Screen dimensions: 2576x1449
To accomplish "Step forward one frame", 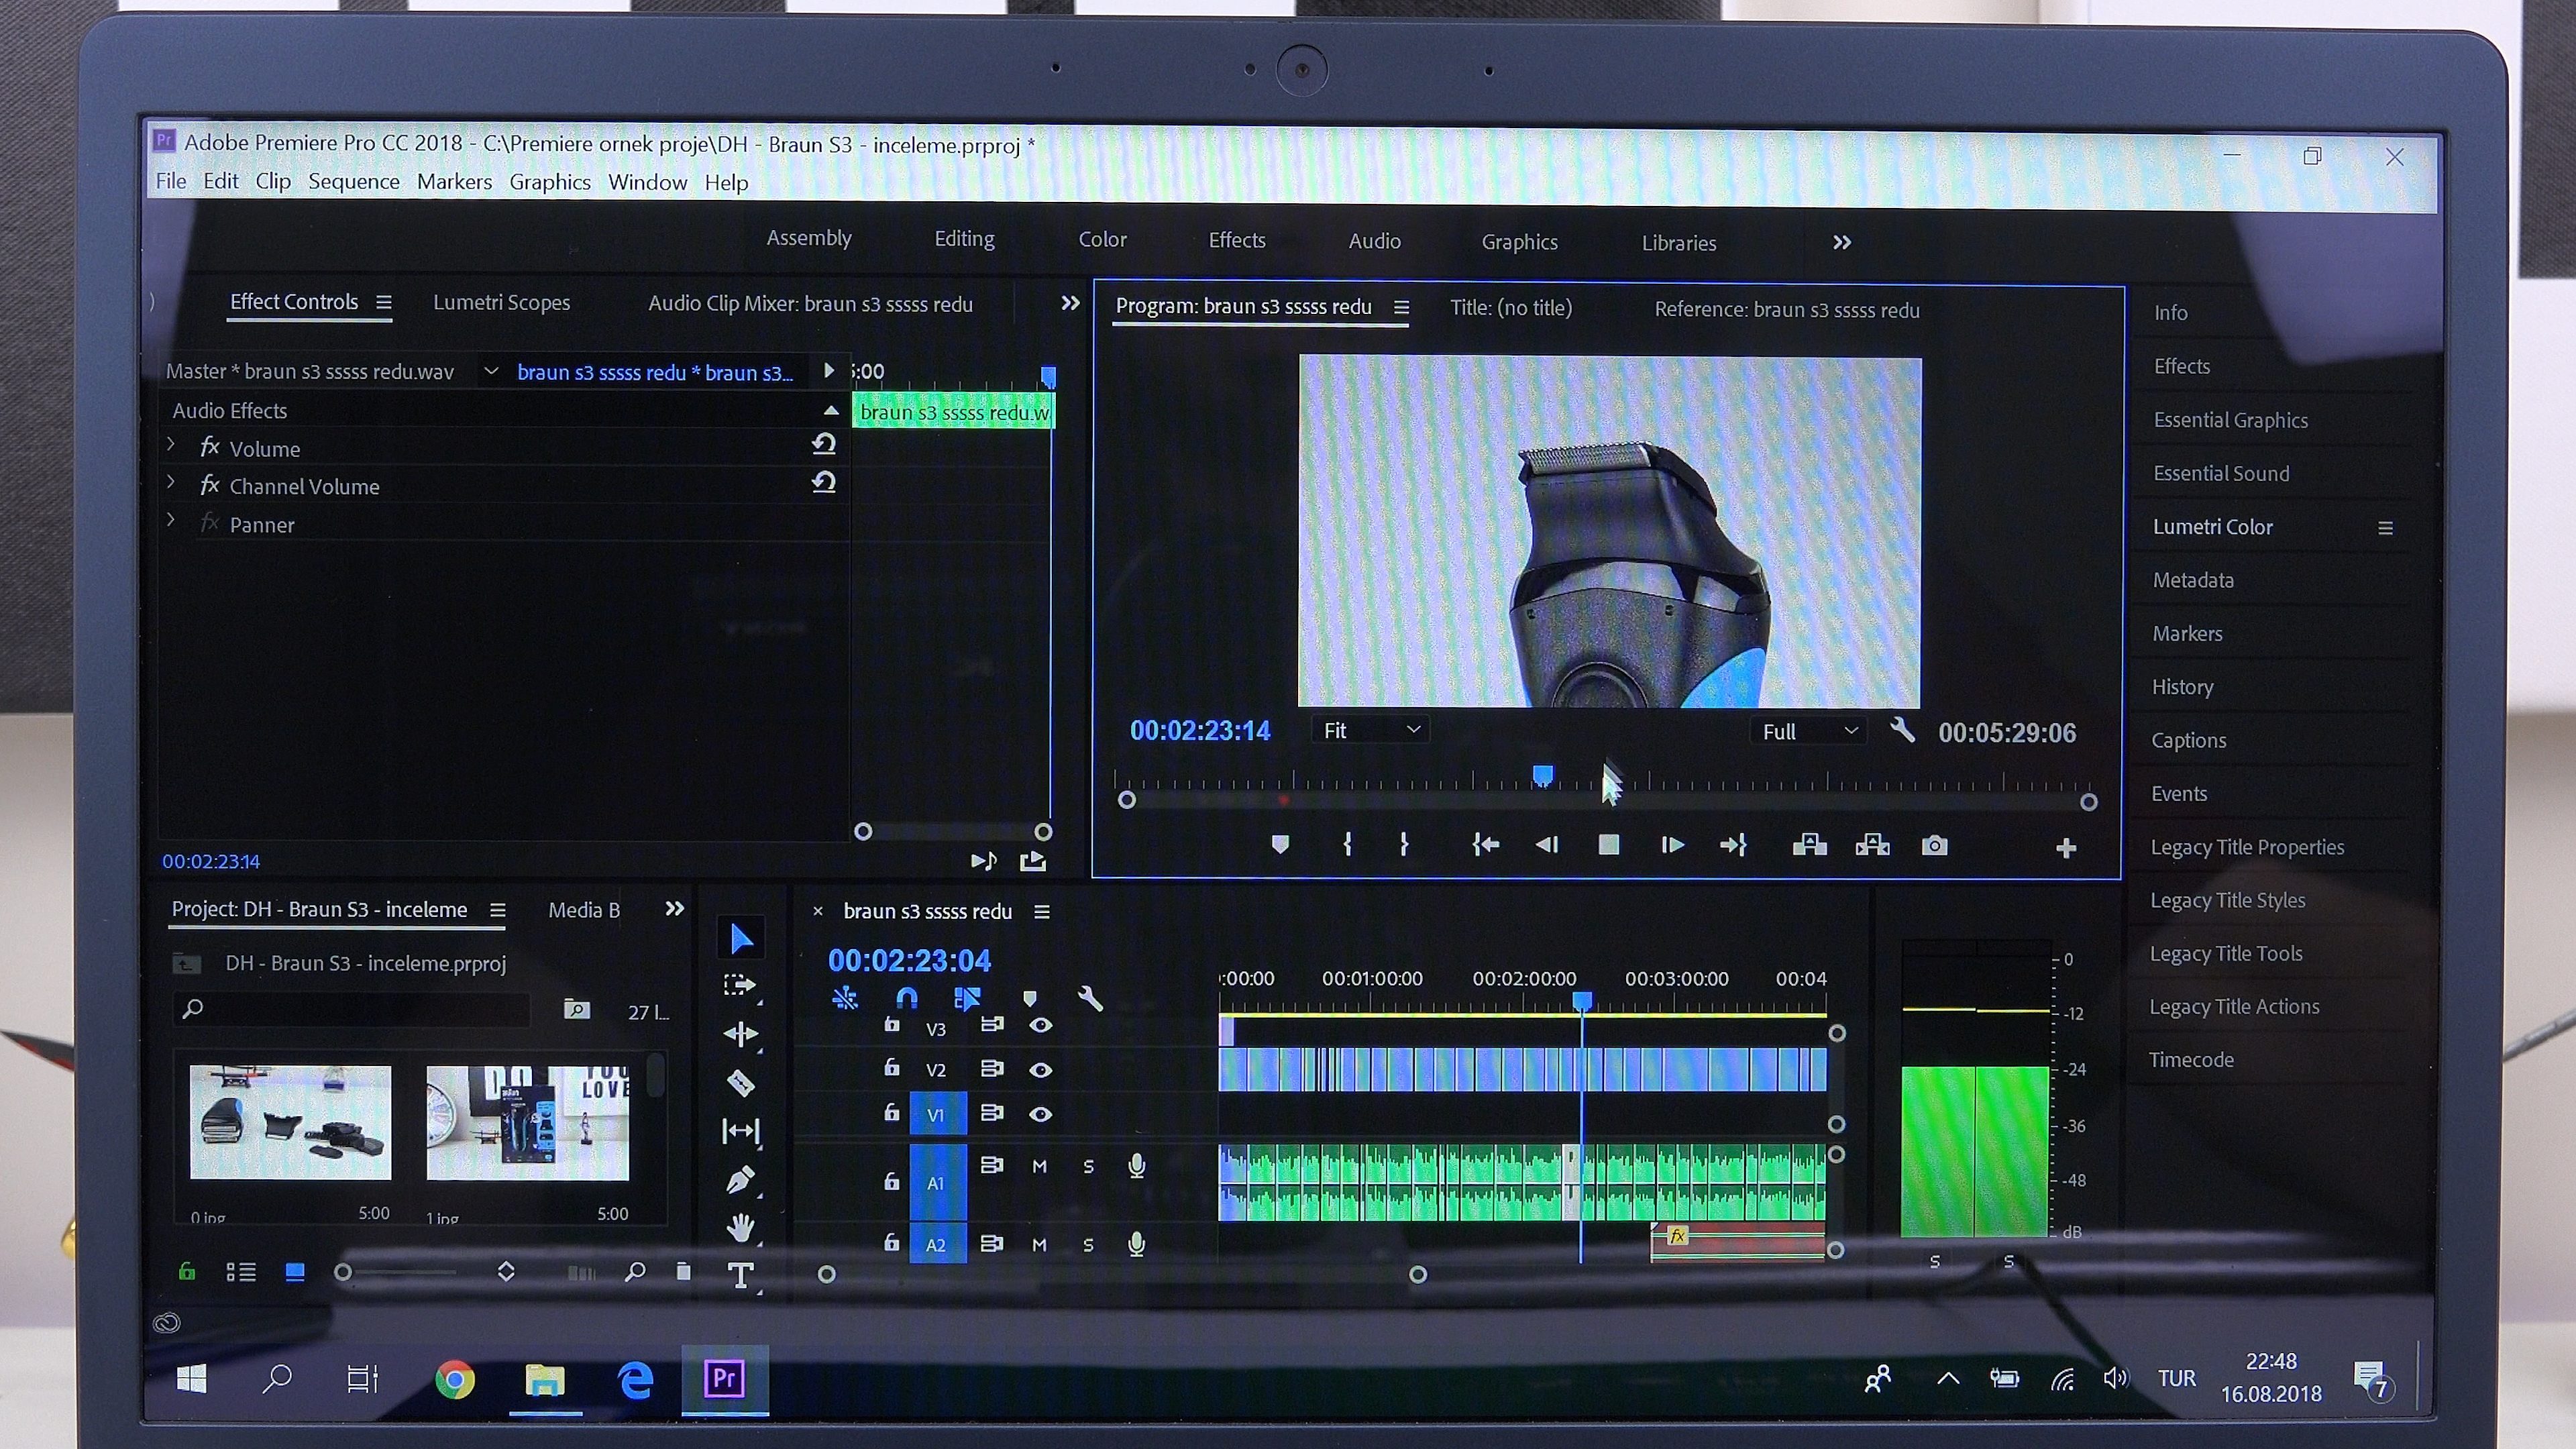I will (x=1672, y=845).
